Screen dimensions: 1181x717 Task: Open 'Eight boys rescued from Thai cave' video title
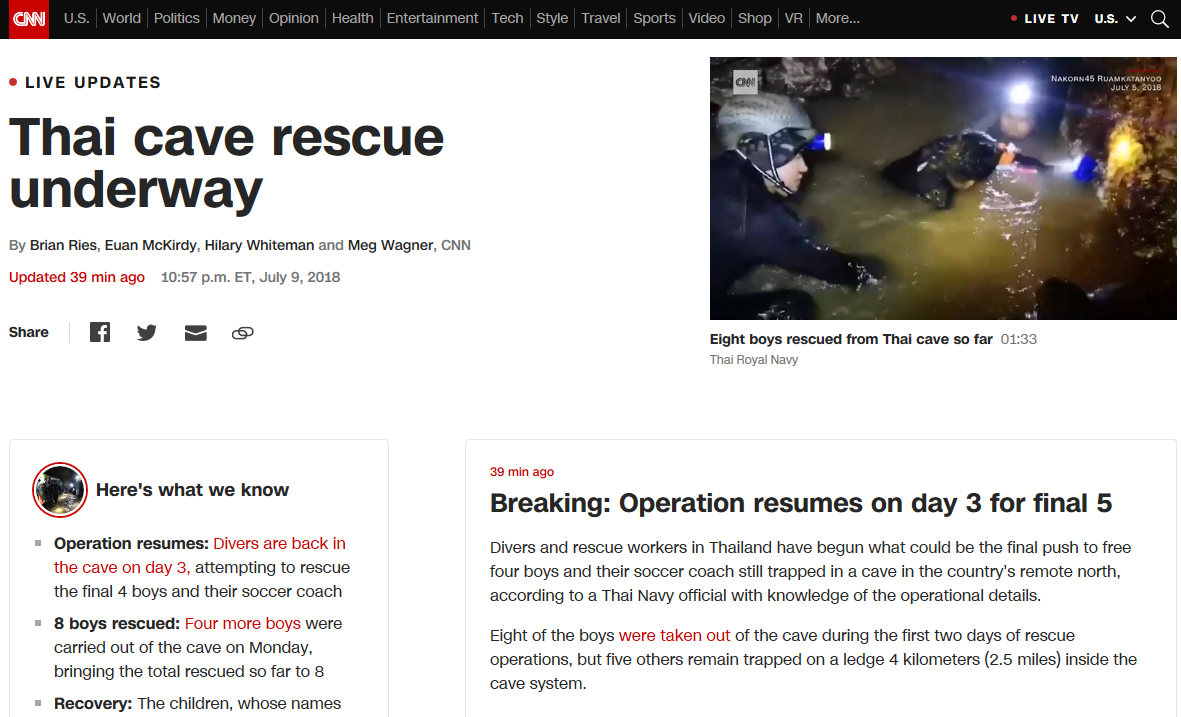tap(851, 339)
